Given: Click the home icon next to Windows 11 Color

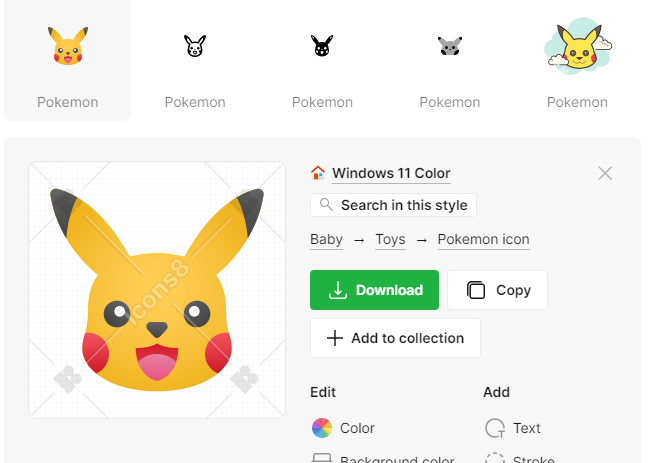Looking at the screenshot, I should tap(318, 173).
